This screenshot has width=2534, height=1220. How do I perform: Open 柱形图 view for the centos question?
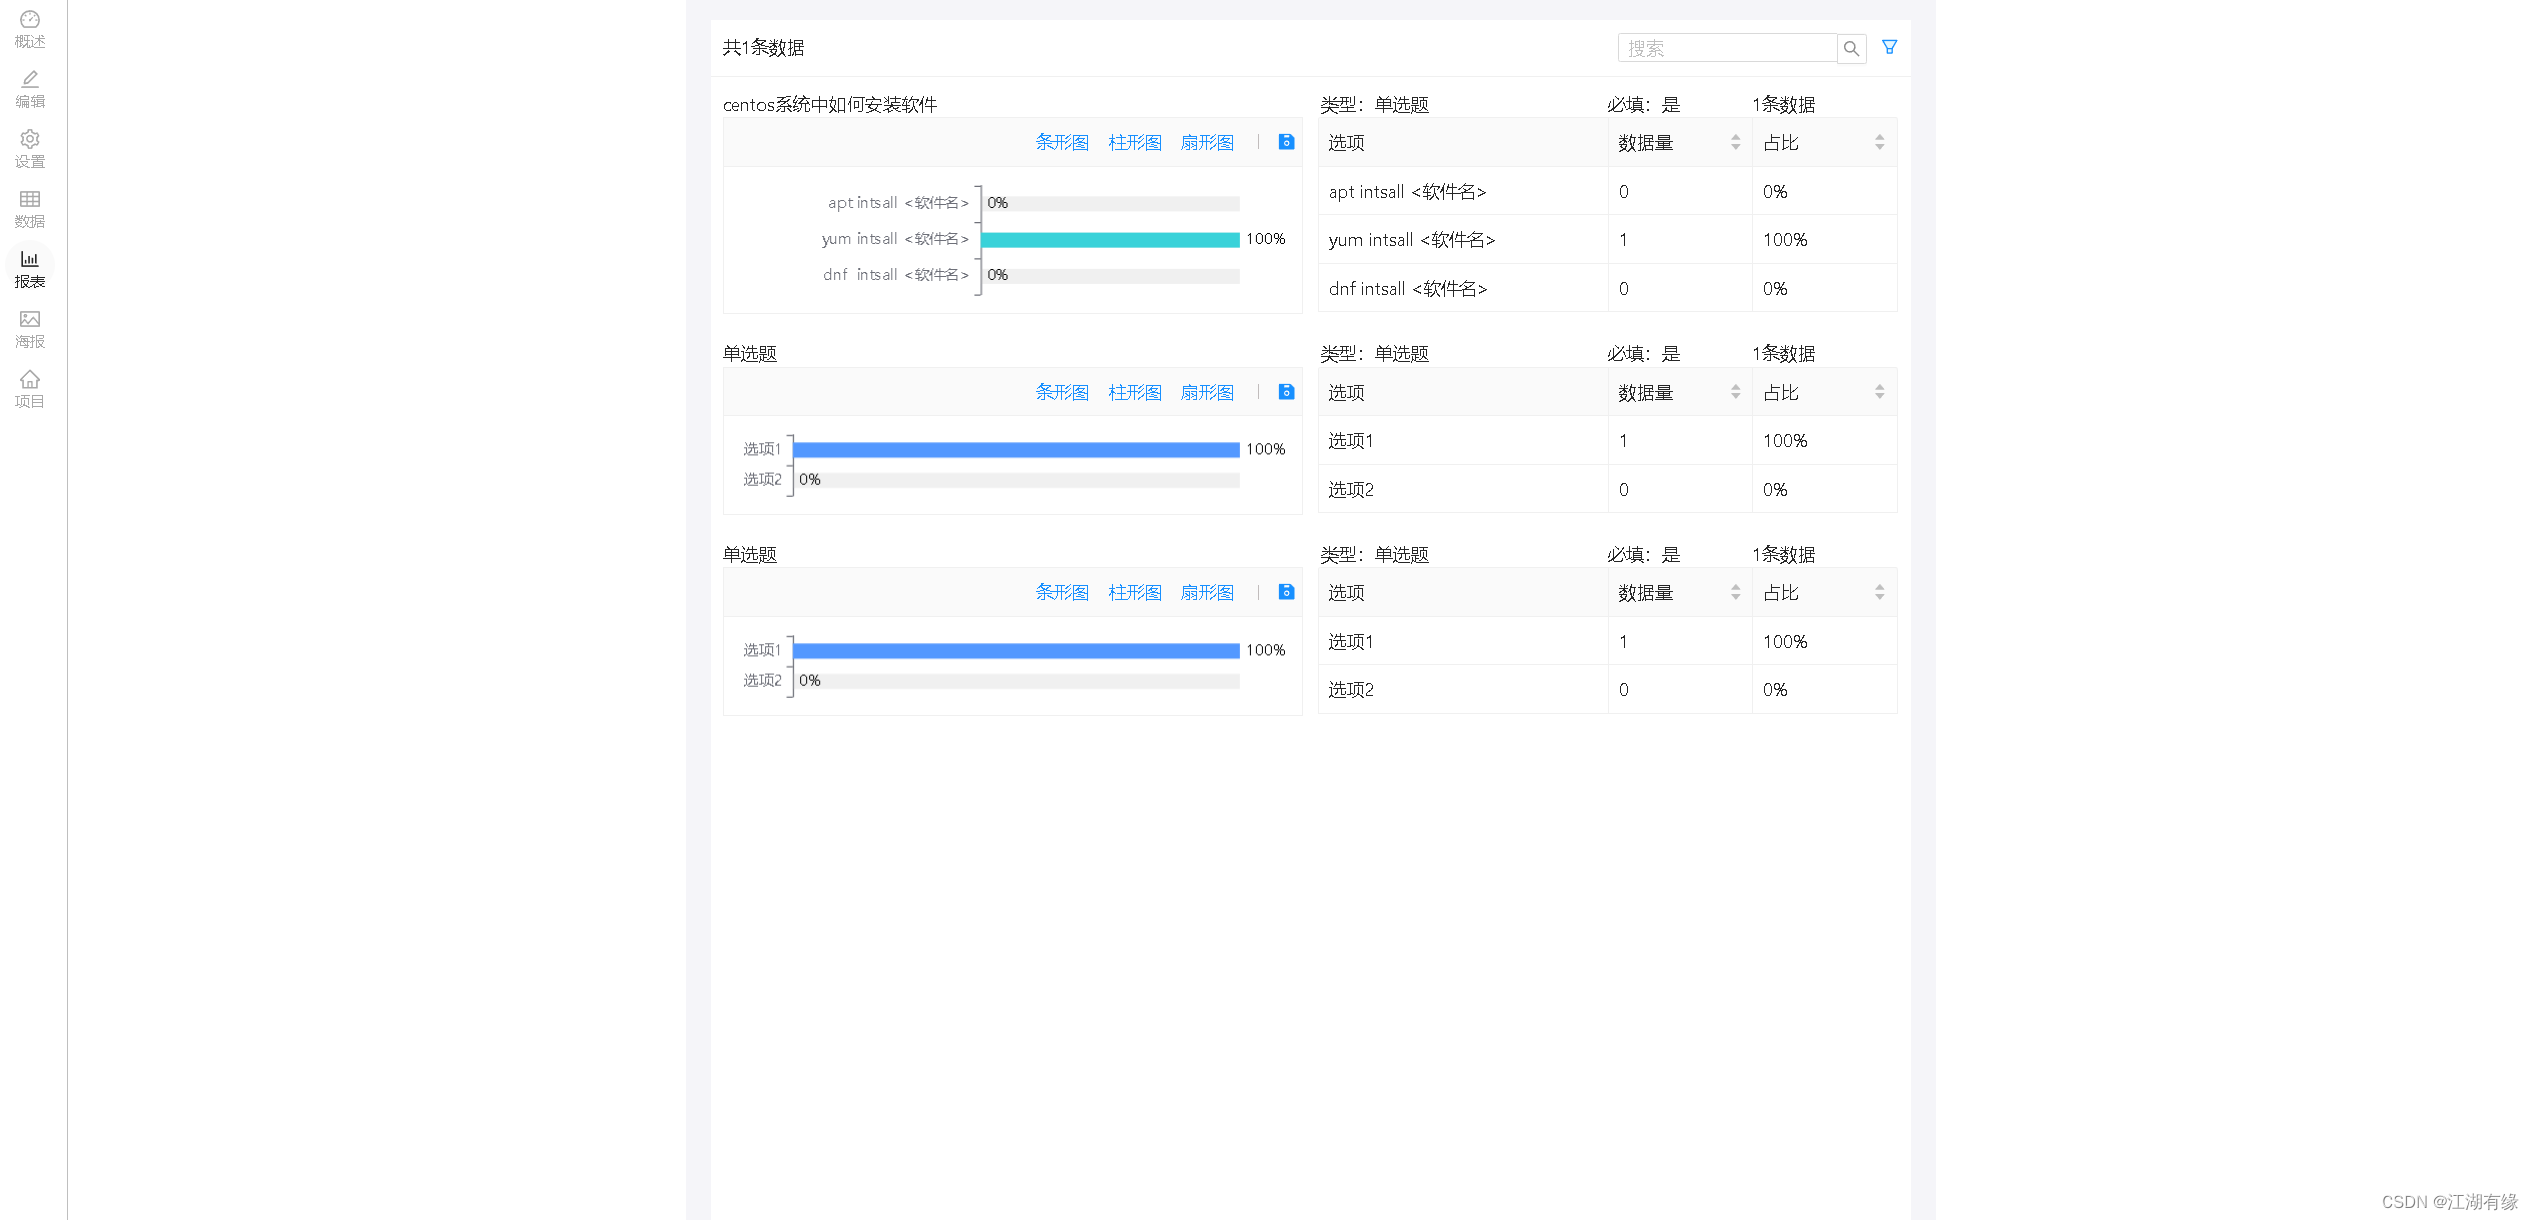(x=1134, y=142)
